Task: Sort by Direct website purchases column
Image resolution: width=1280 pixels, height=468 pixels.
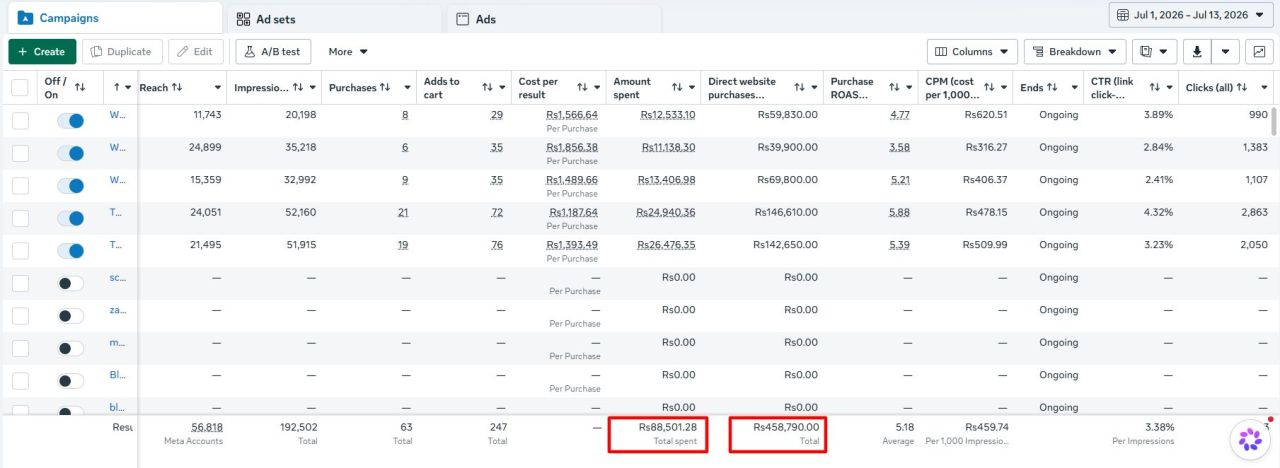Action: tap(800, 88)
